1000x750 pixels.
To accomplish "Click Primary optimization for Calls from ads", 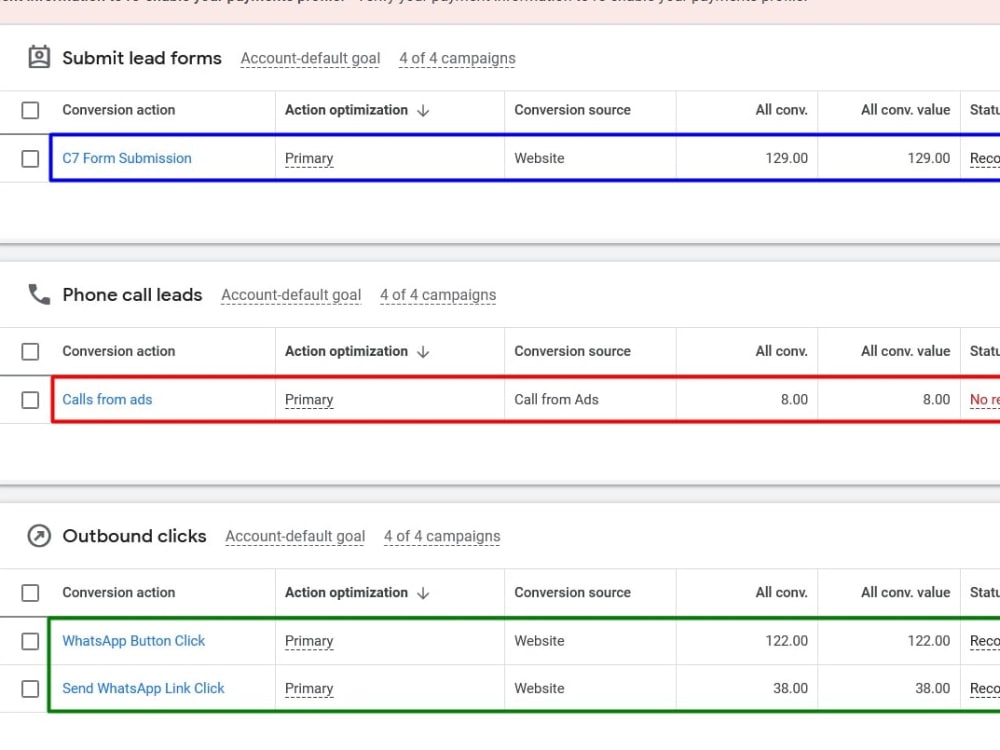I will (x=309, y=399).
